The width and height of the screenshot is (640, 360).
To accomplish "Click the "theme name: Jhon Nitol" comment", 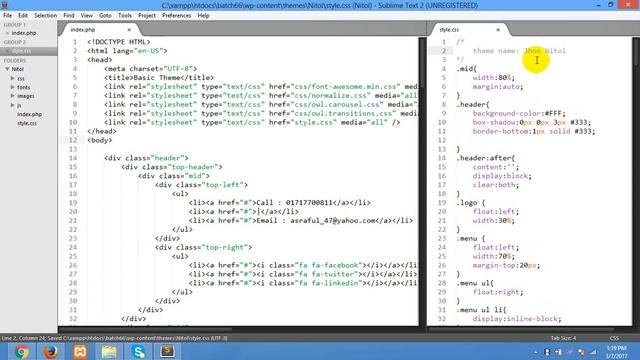I will pyautogui.click(x=519, y=51).
